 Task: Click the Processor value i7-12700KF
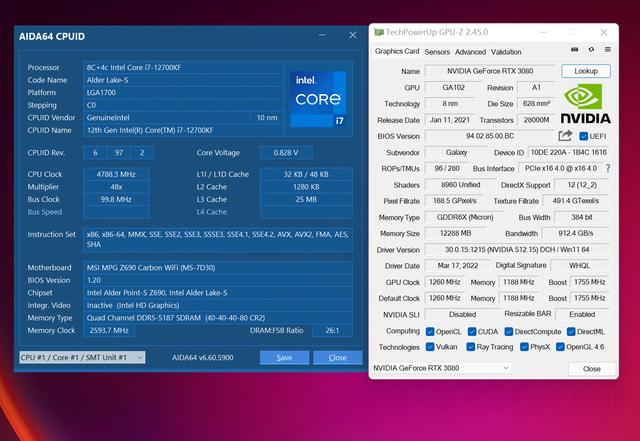182,67
